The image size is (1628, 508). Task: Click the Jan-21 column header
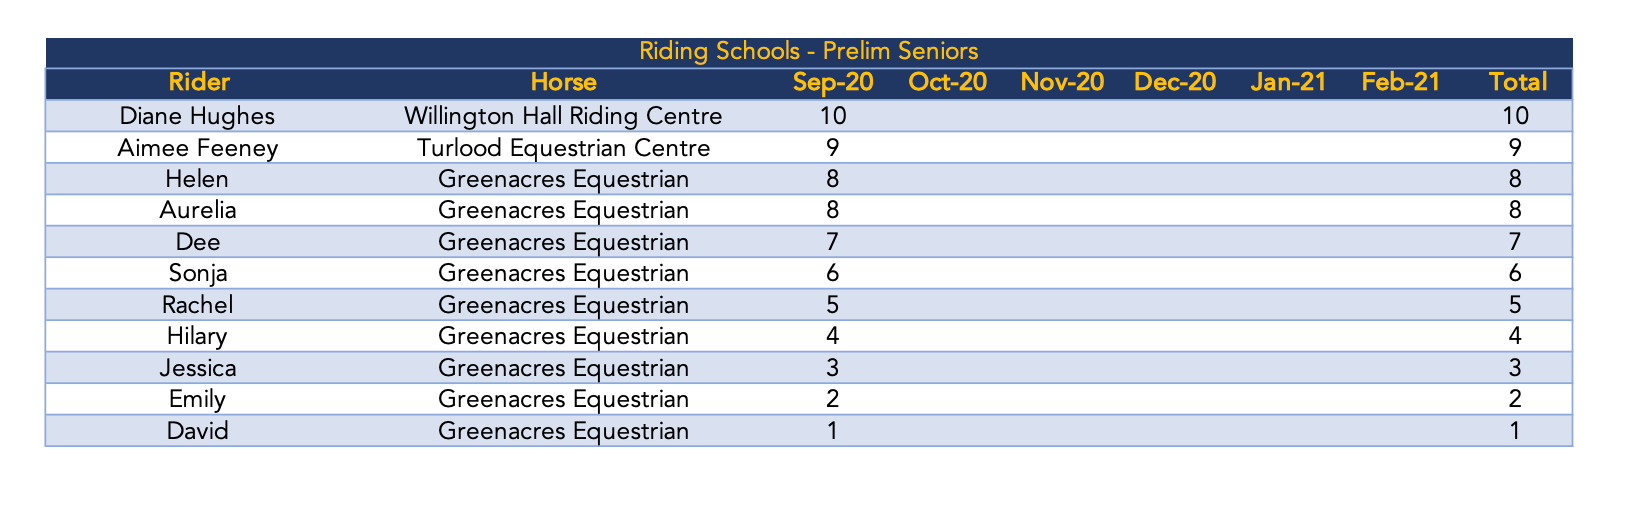point(1288,82)
